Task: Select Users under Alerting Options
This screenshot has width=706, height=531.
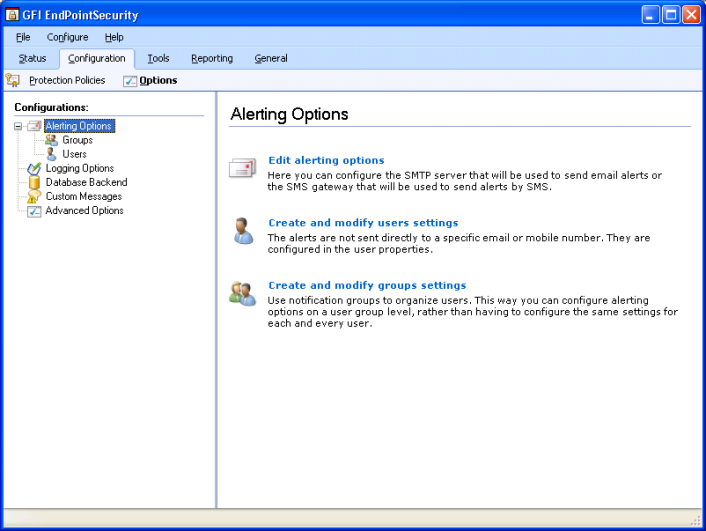Action: pos(74,154)
